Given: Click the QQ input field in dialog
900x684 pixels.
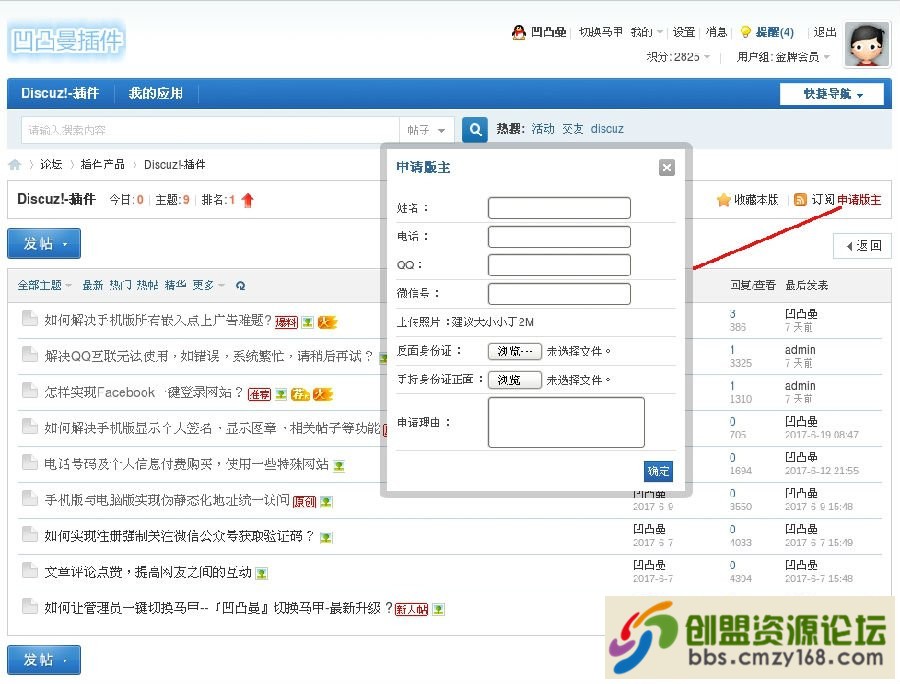Looking at the screenshot, I should [559, 265].
